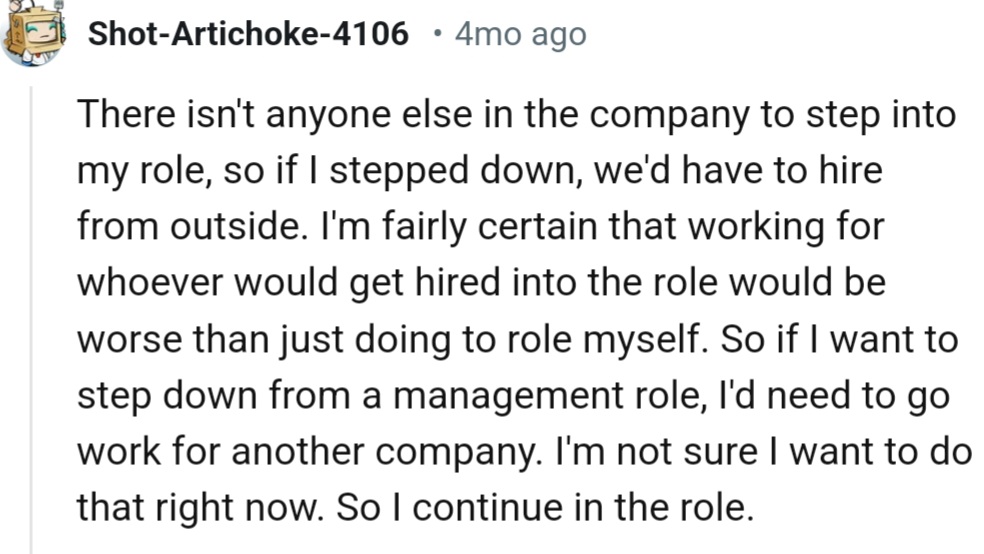
Task: Click the words "management role"
Action: coord(520,396)
